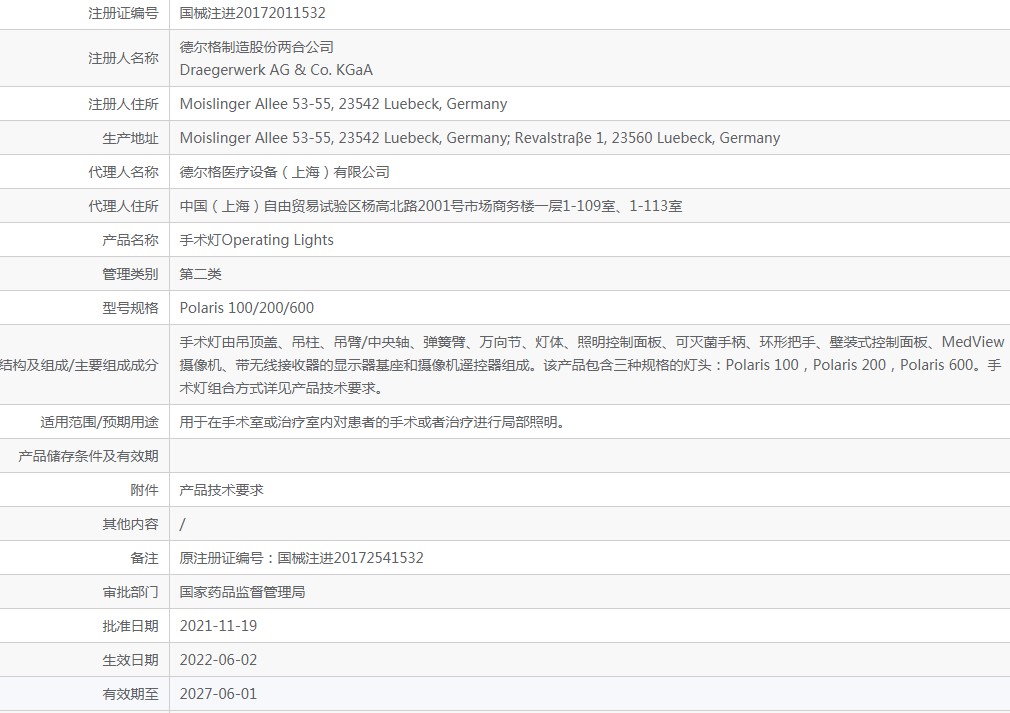Click the 管理类别 label

point(130,274)
